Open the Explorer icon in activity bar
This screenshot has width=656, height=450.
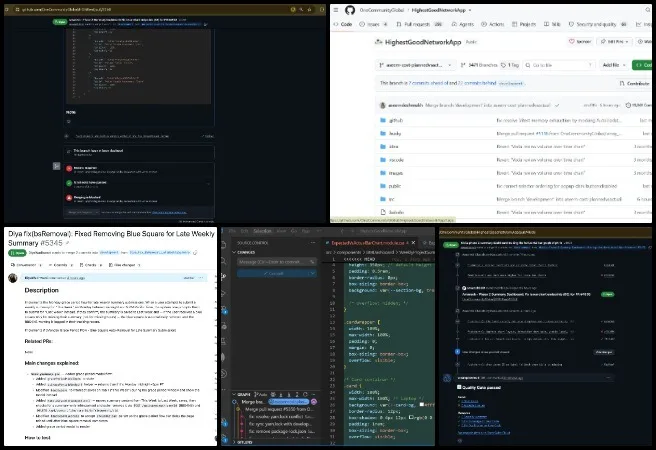[x=224, y=244]
